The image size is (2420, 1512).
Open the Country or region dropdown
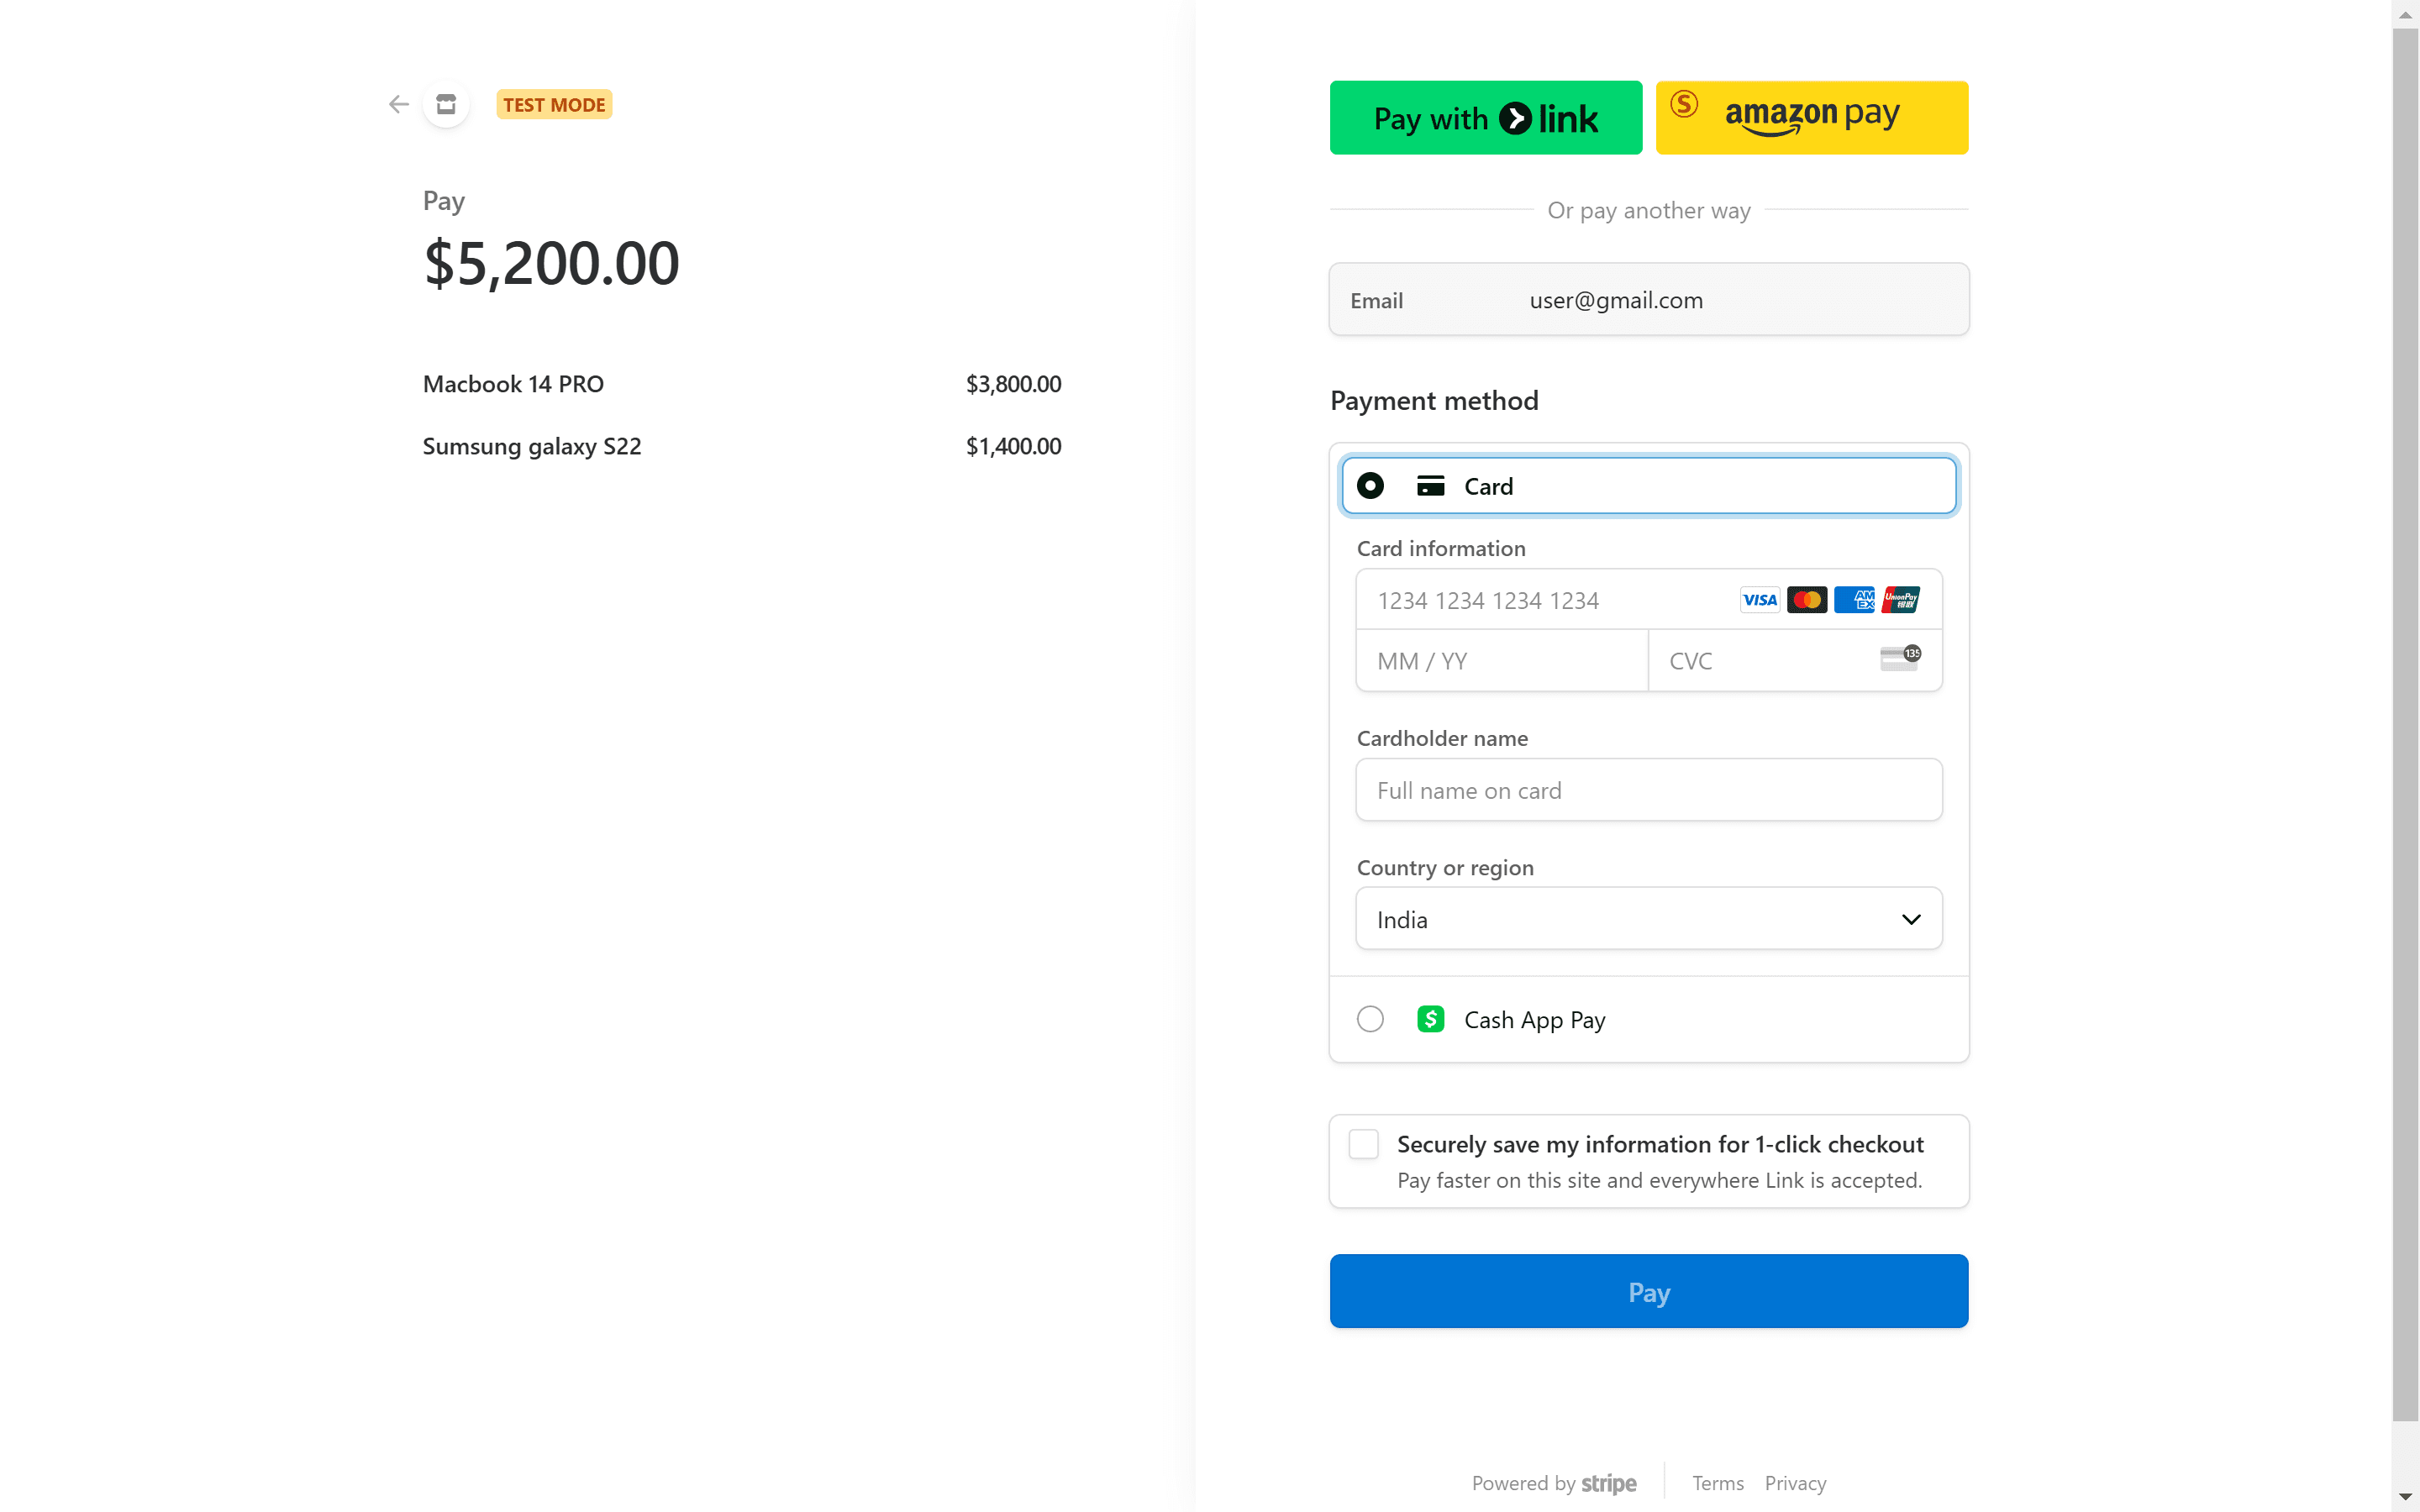[1648, 919]
